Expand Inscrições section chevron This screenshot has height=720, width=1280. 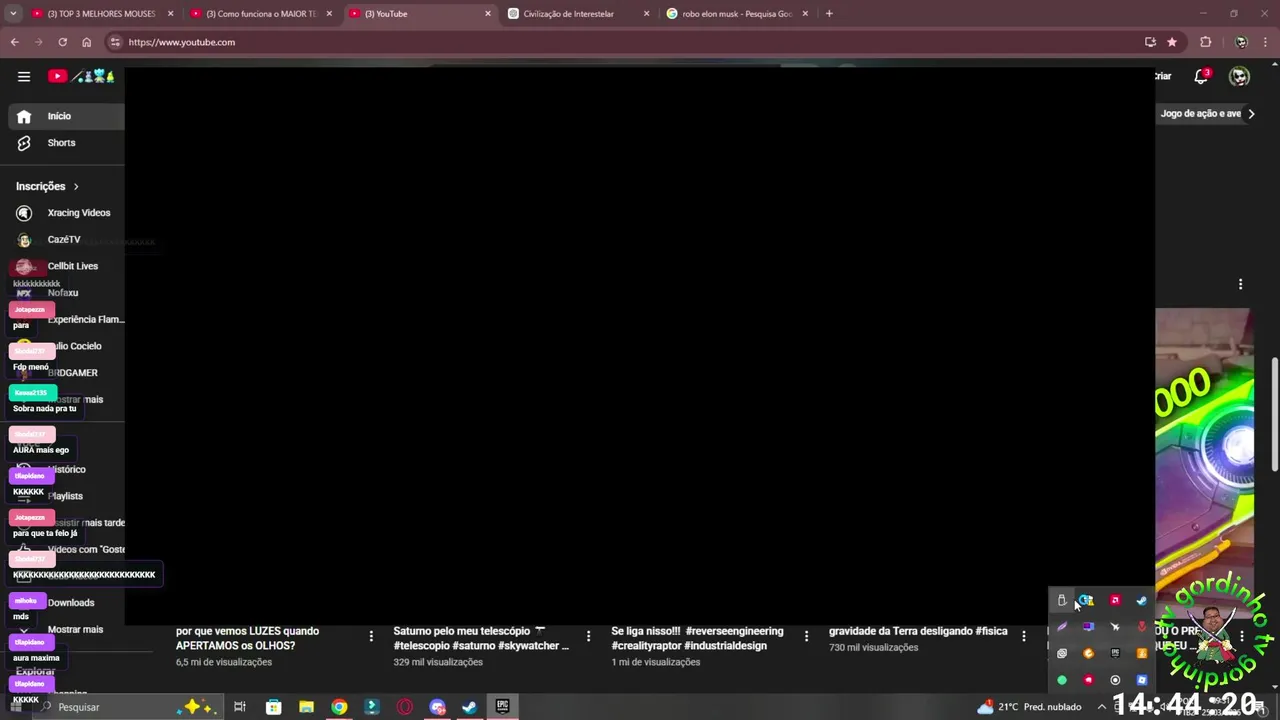coord(75,186)
